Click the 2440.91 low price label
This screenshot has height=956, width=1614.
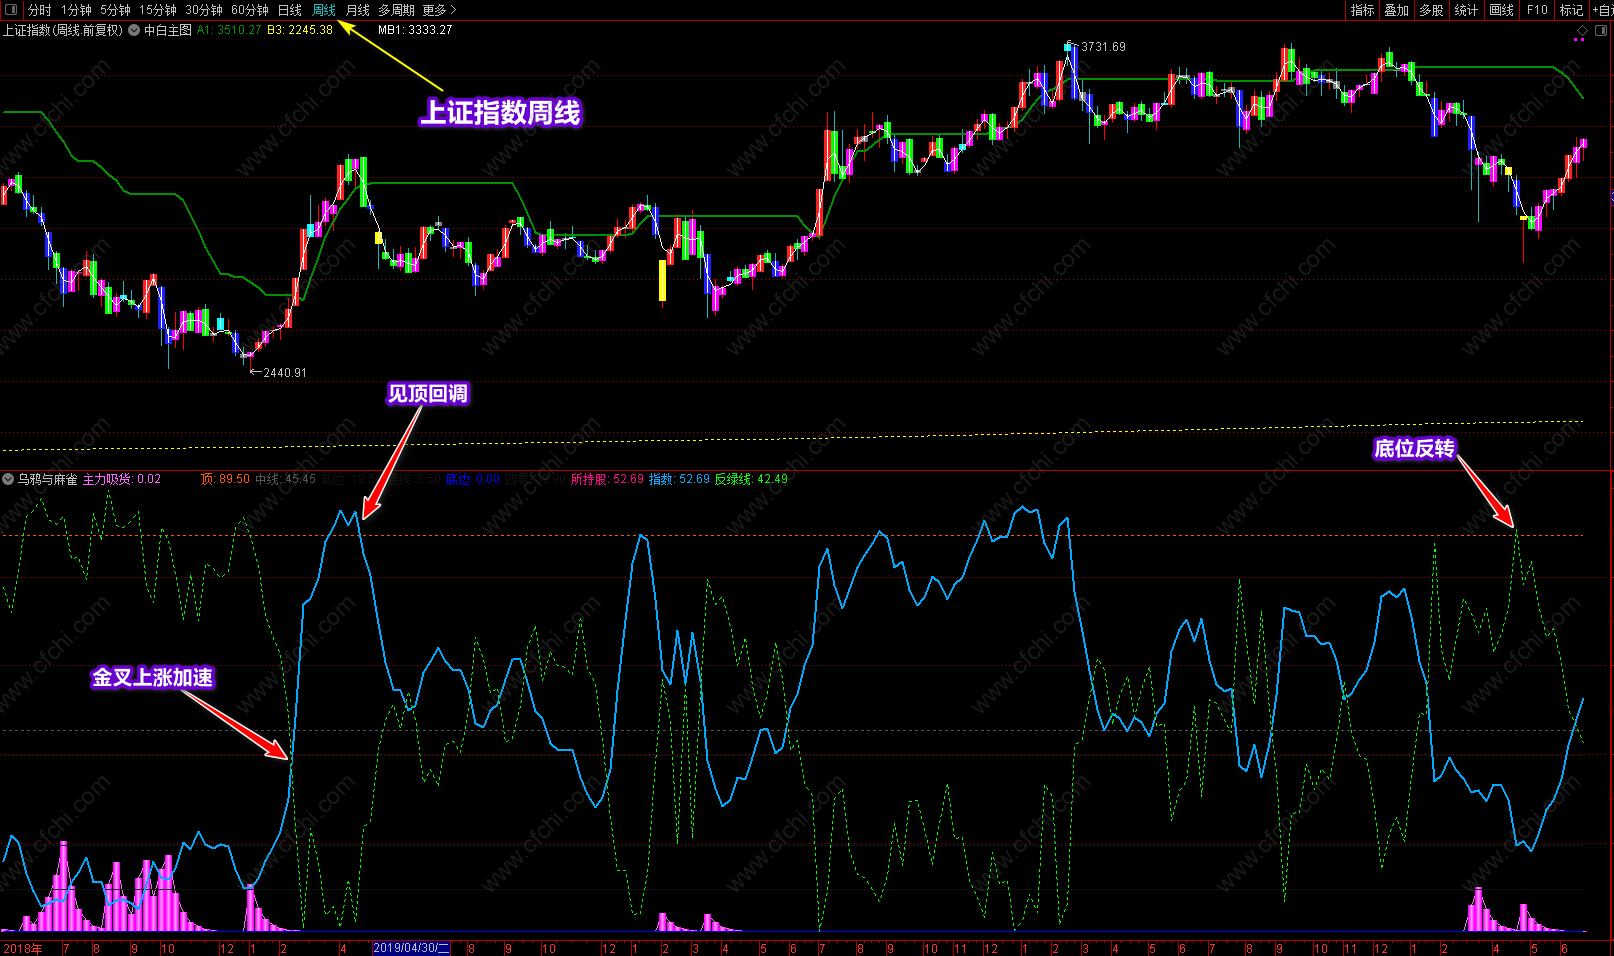[285, 373]
